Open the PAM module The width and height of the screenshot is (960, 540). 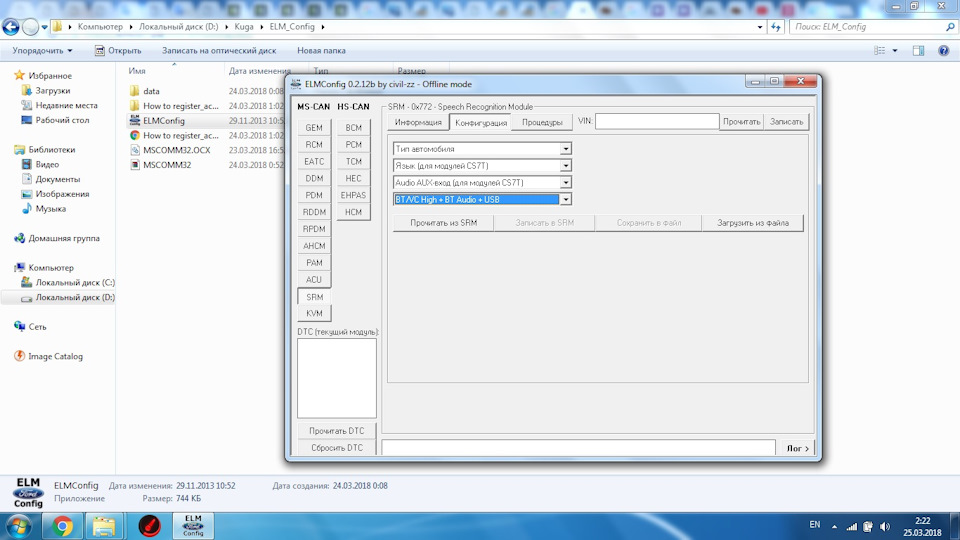[x=314, y=262]
